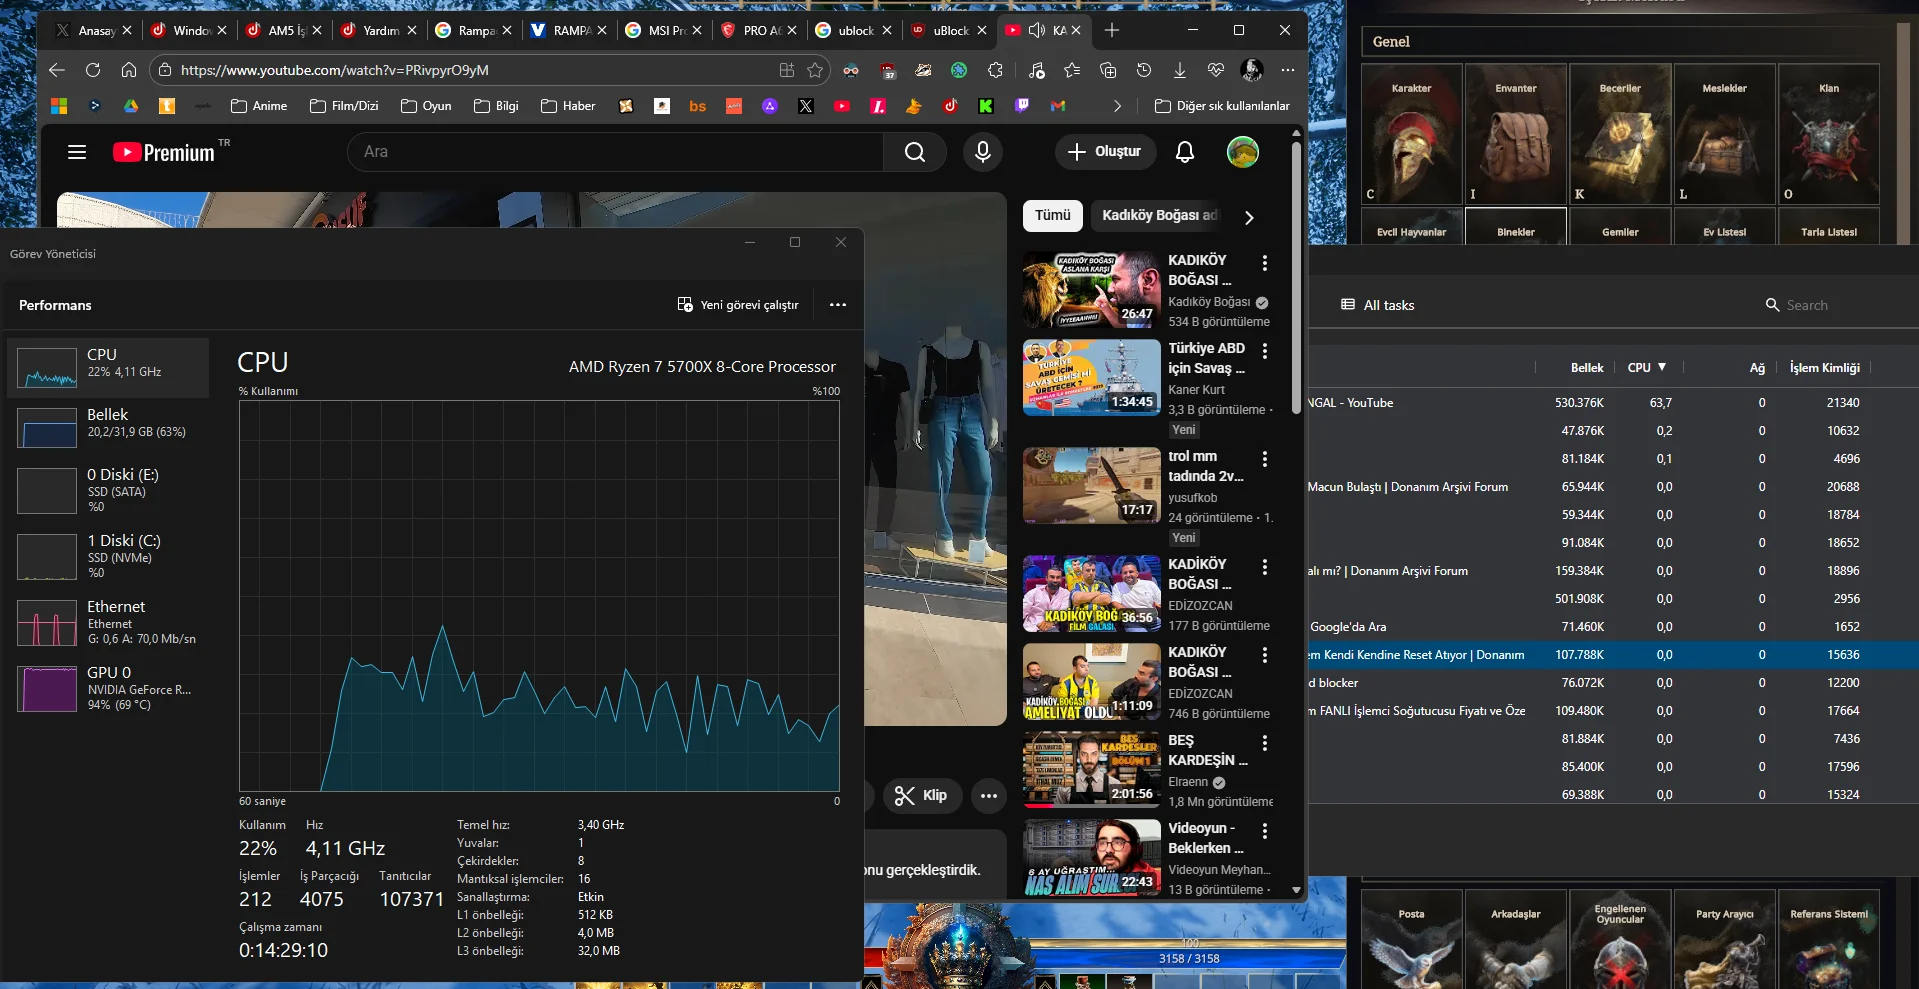Viewport: 1919px width, 989px height.
Task: Open Task Manager's three-dot more options
Action: click(x=838, y=305)
